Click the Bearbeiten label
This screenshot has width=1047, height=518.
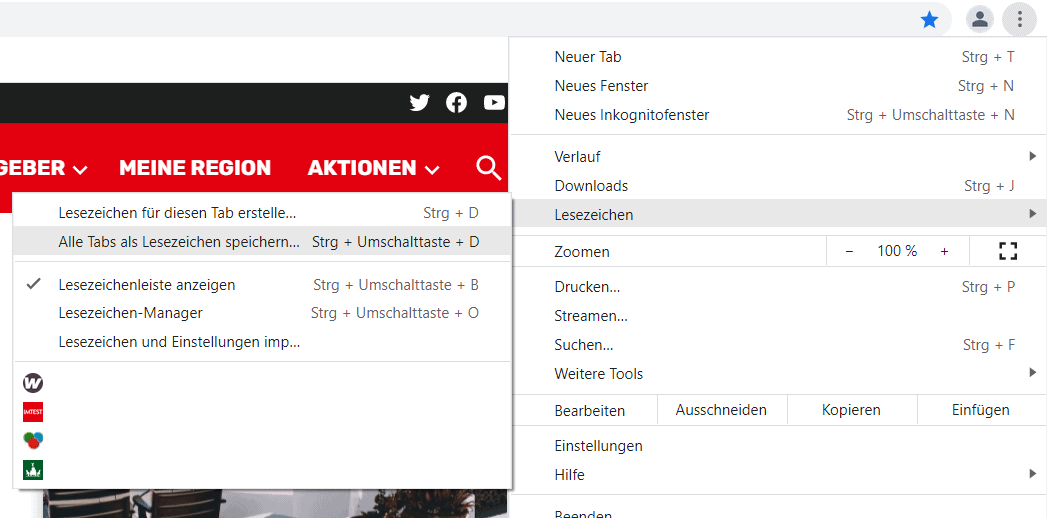pos(590,411)
